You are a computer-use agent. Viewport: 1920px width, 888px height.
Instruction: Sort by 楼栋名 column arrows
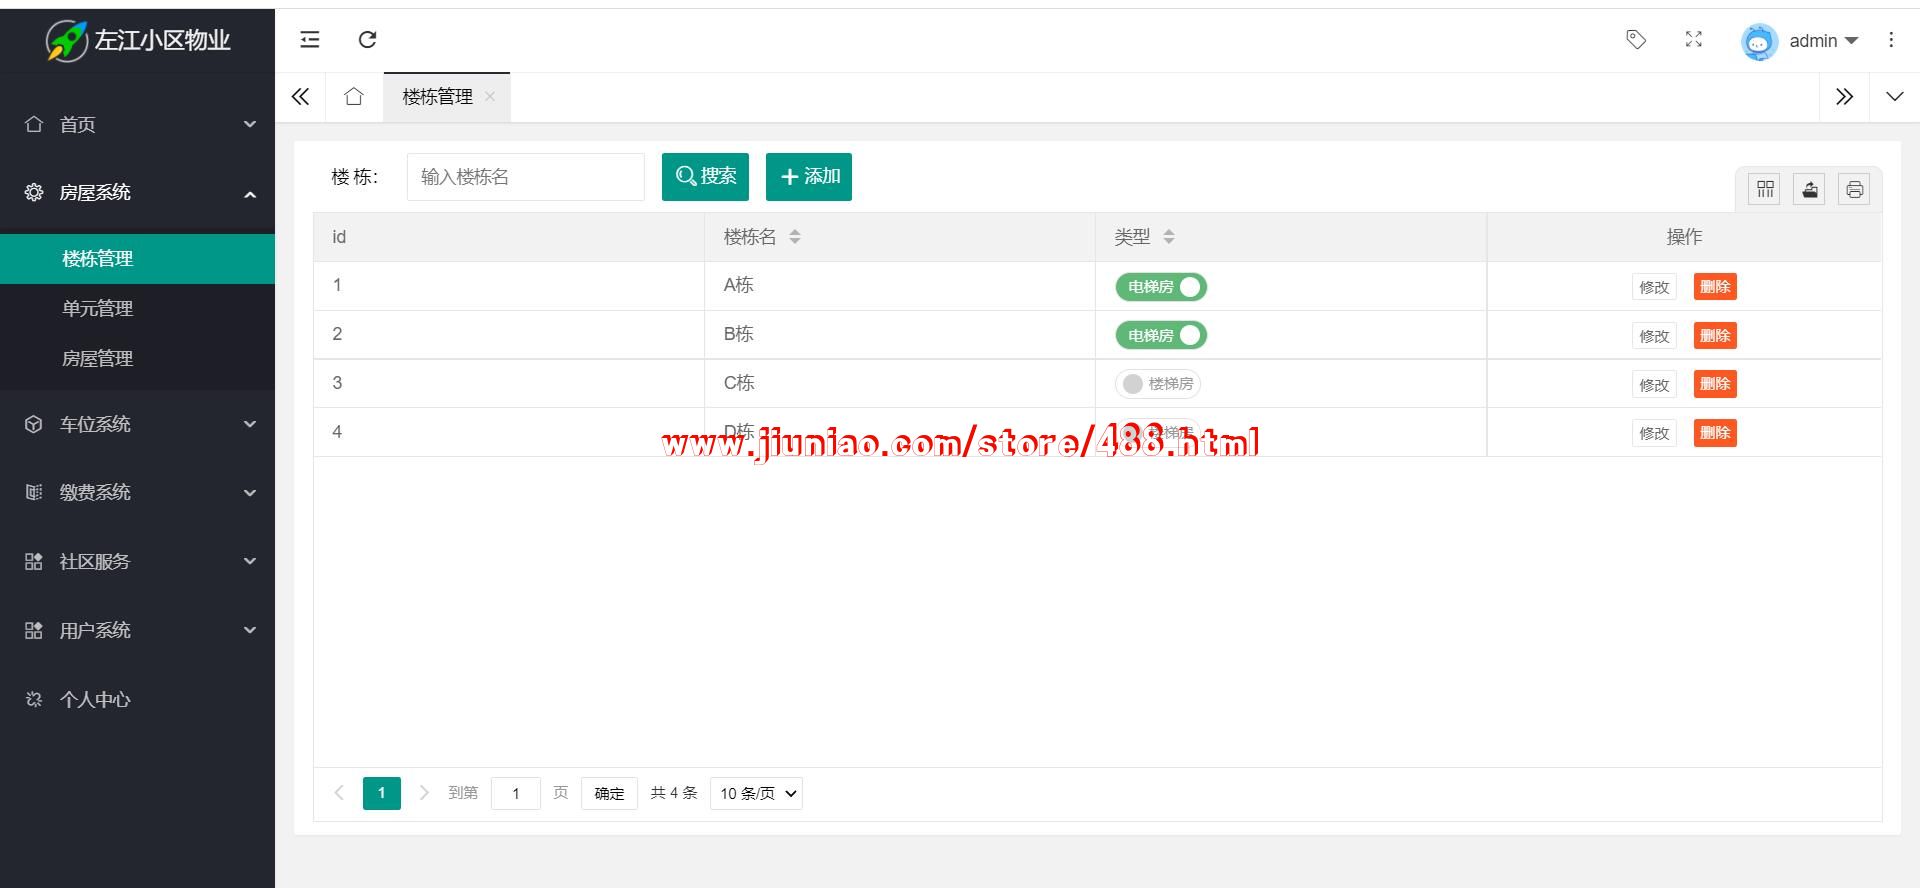[795, 237]
